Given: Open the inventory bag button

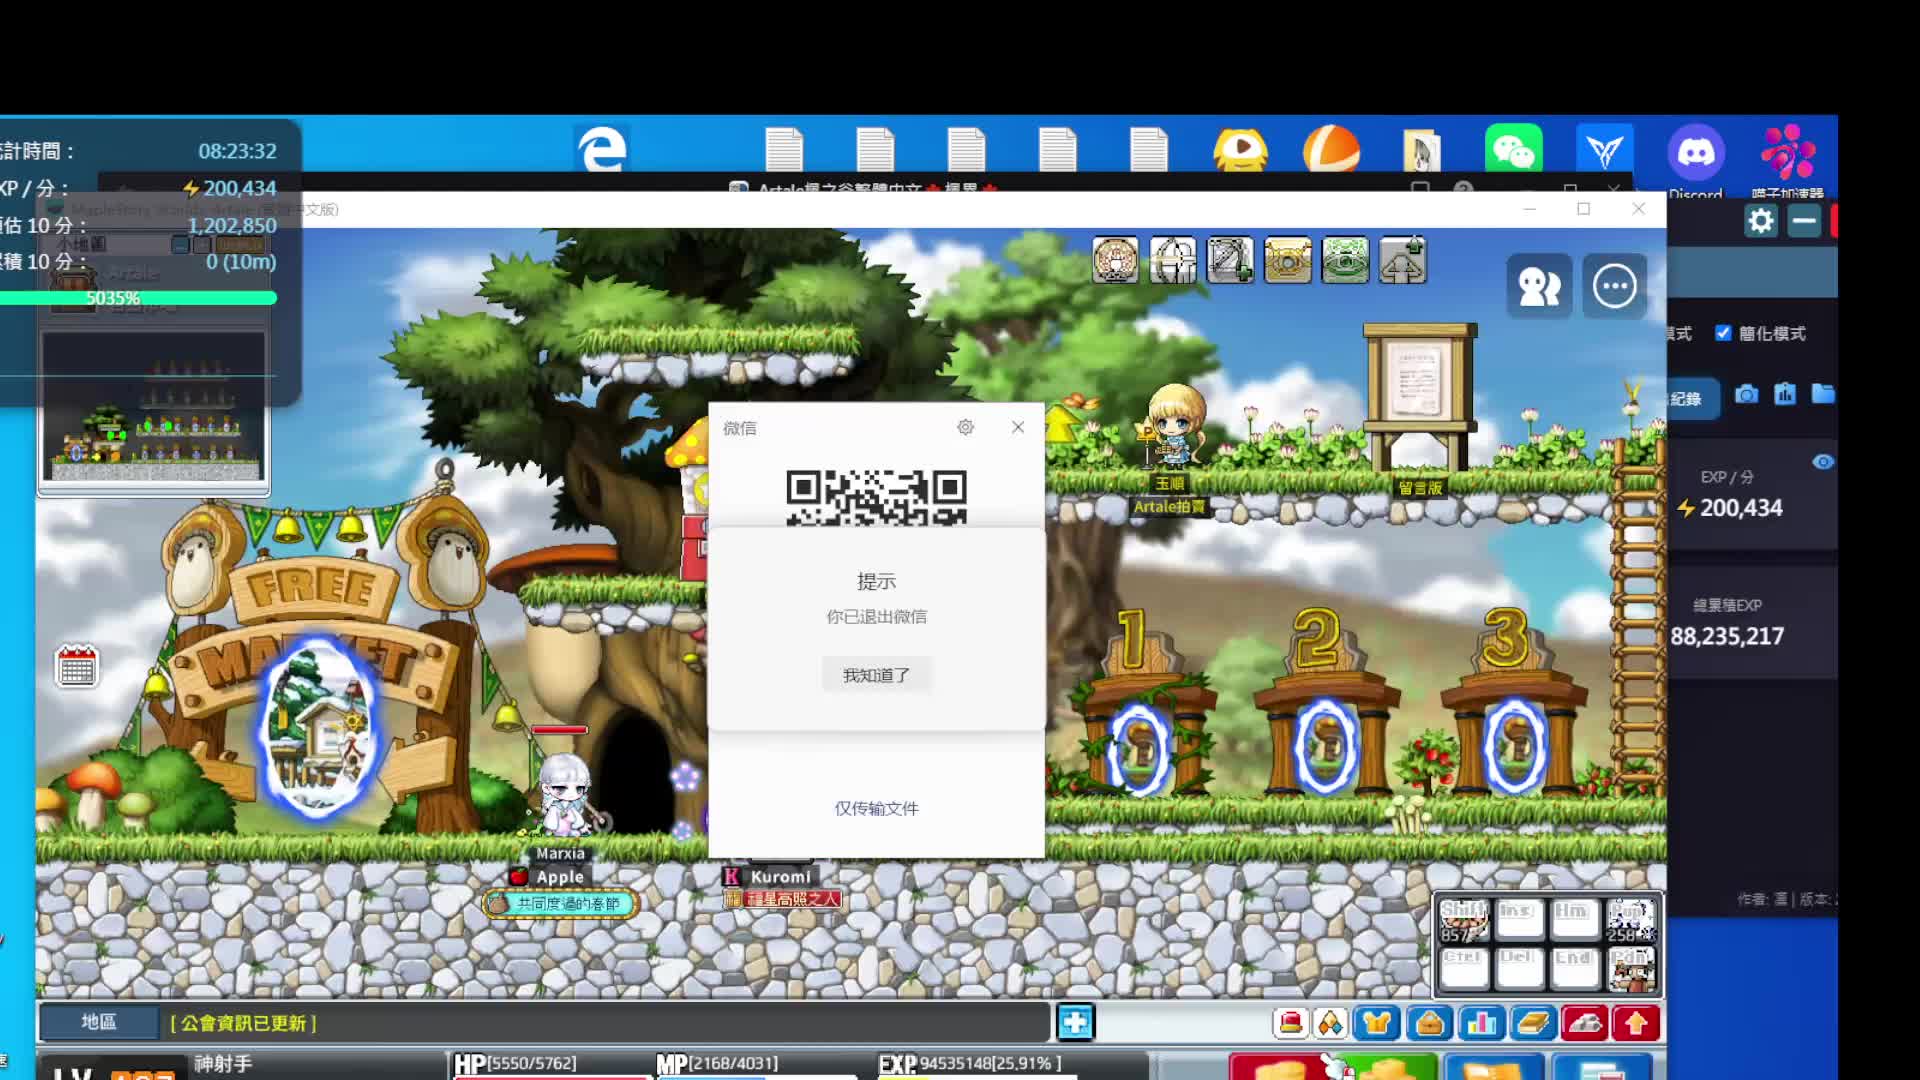Looking at the screenshot, I should click(x=1429, y=1023).
